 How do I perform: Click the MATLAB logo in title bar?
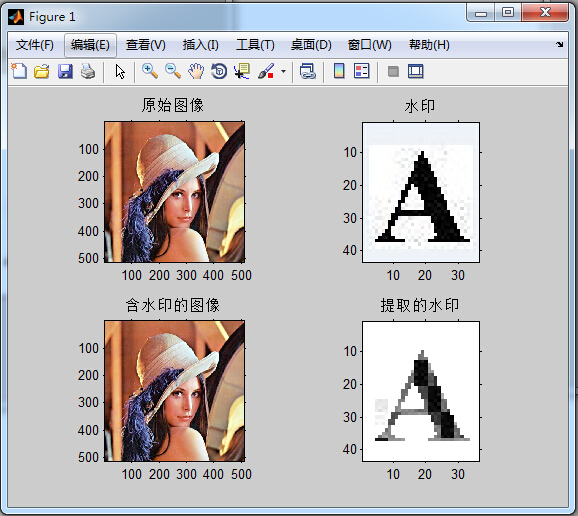point(16,17)
